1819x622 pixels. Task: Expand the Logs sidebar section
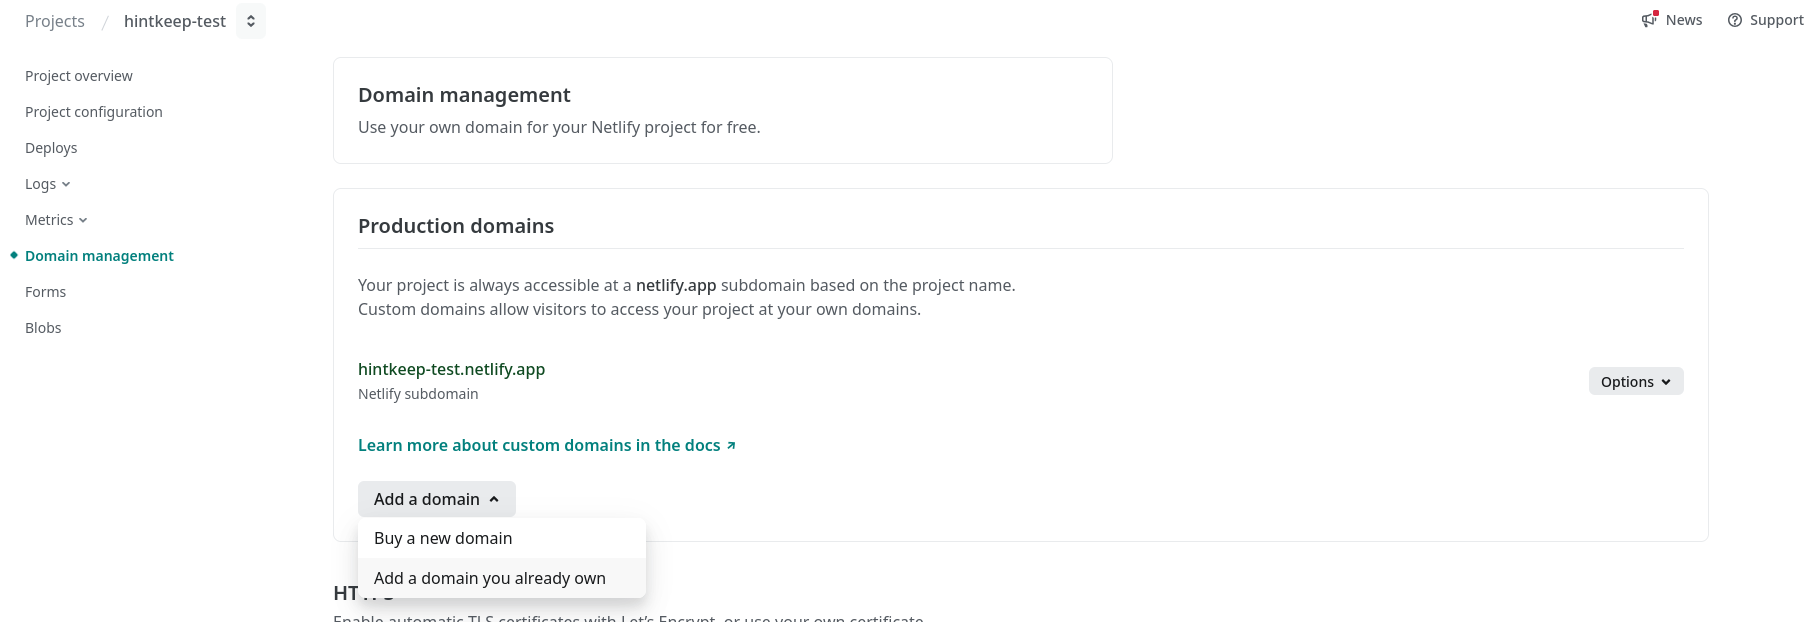point(48,184)
